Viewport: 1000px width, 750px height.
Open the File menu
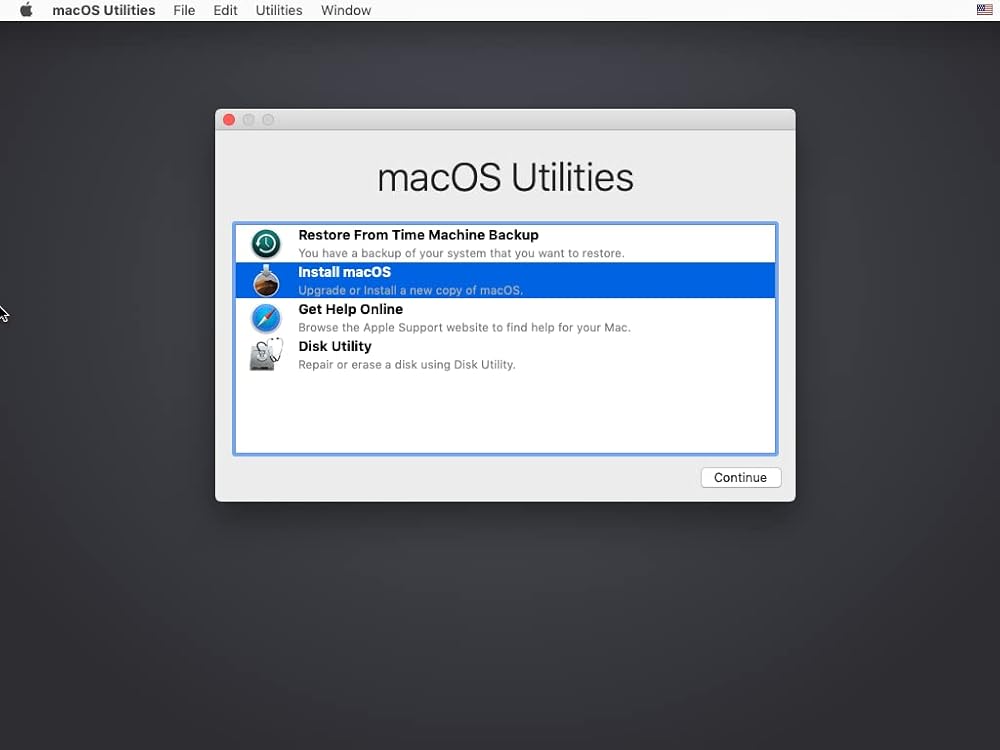coord(184,10)
